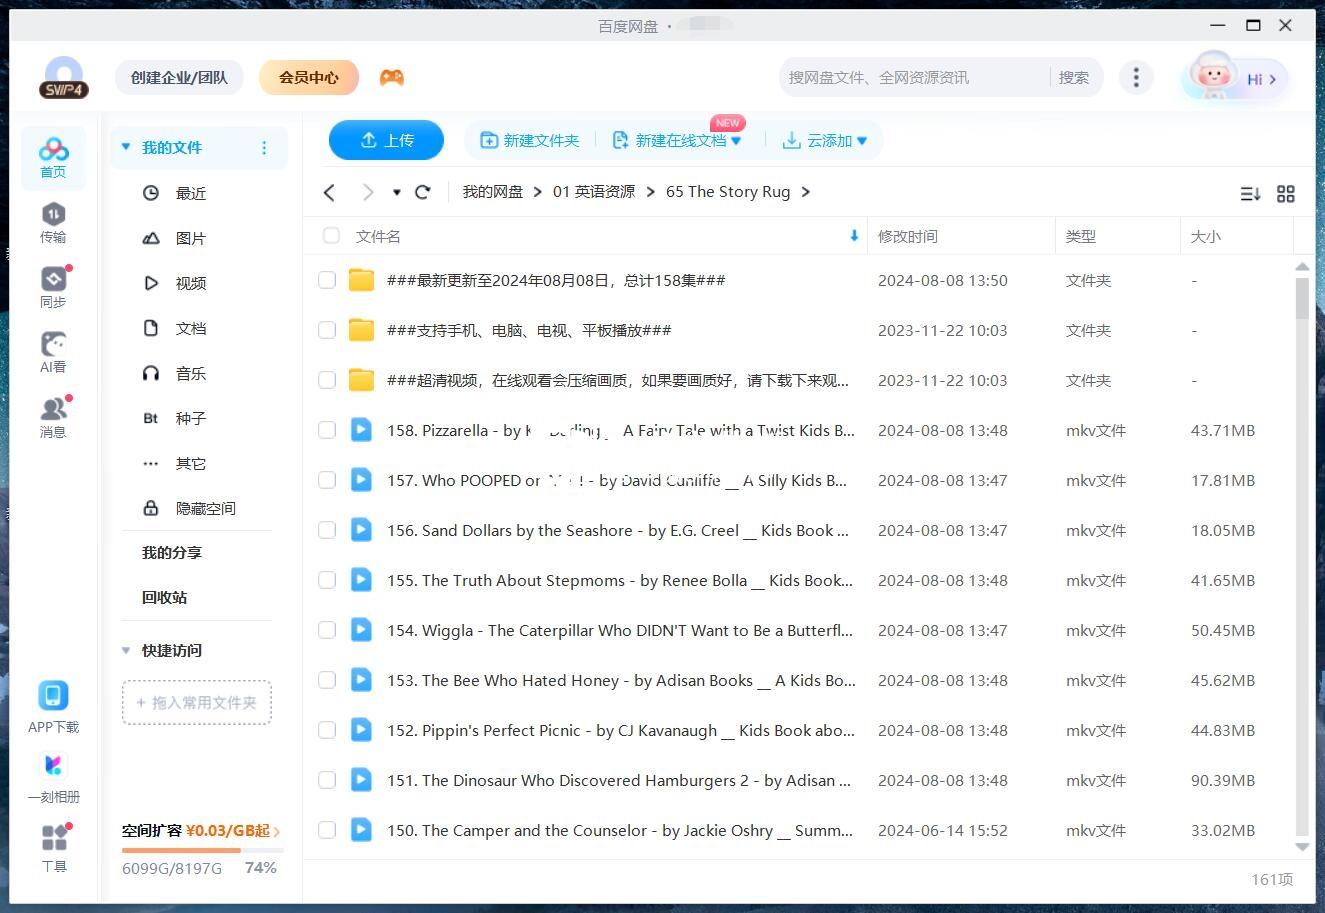
Task: Click the blue 上传 upload button
Action: coord(386,140)
